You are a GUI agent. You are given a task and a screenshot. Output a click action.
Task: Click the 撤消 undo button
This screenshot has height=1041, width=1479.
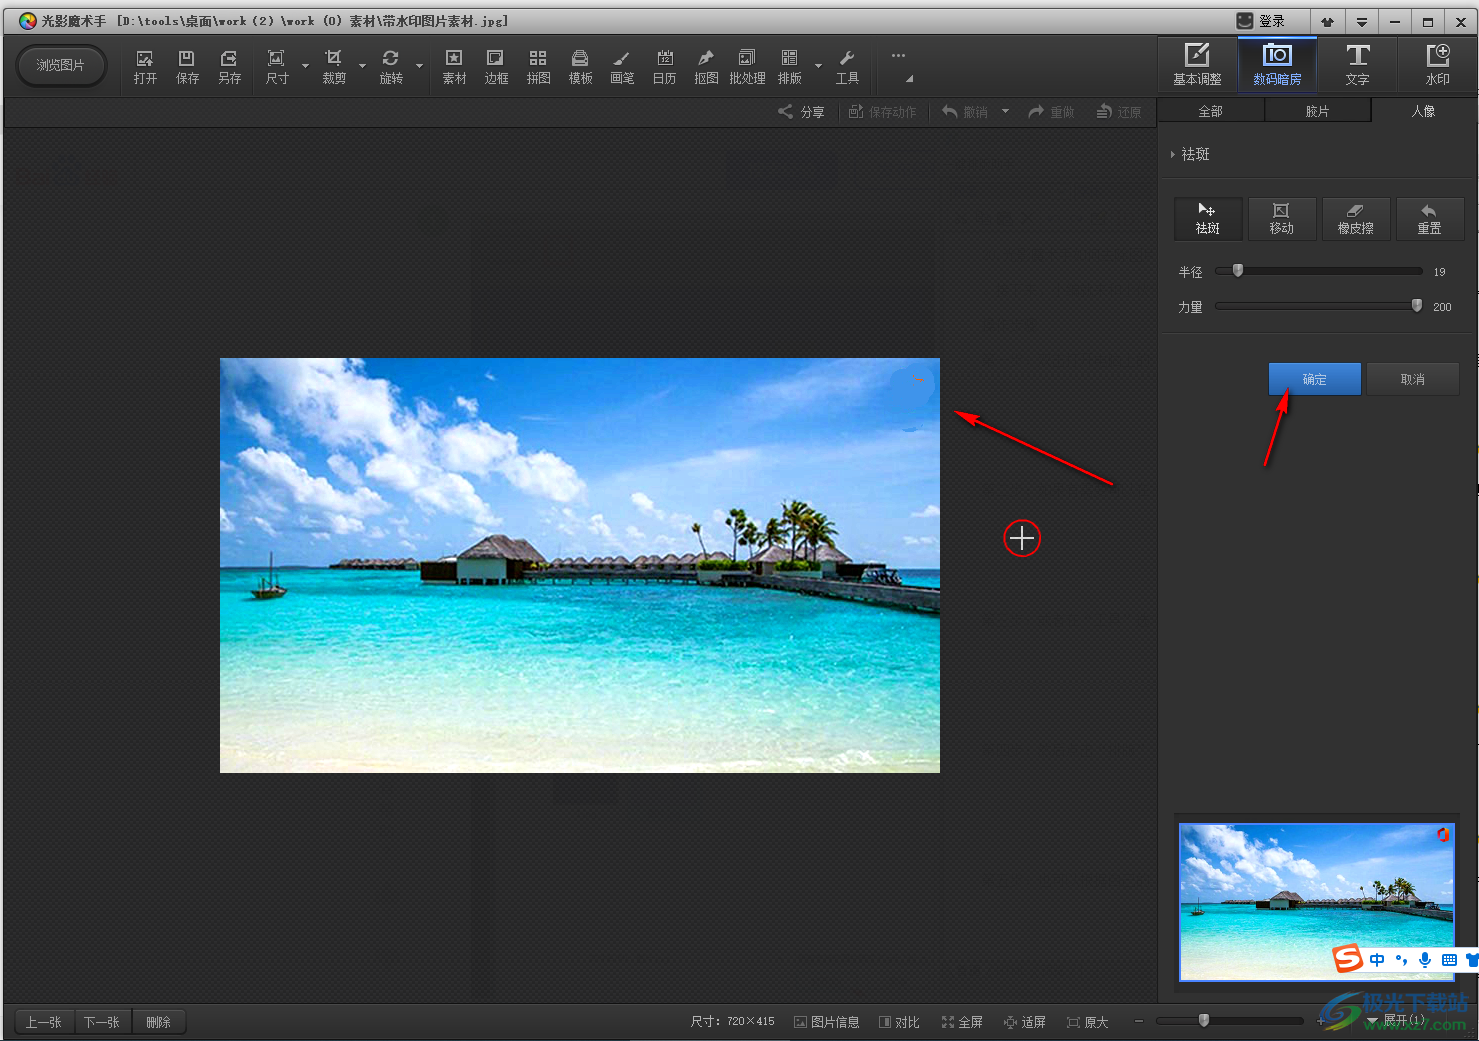965,112
